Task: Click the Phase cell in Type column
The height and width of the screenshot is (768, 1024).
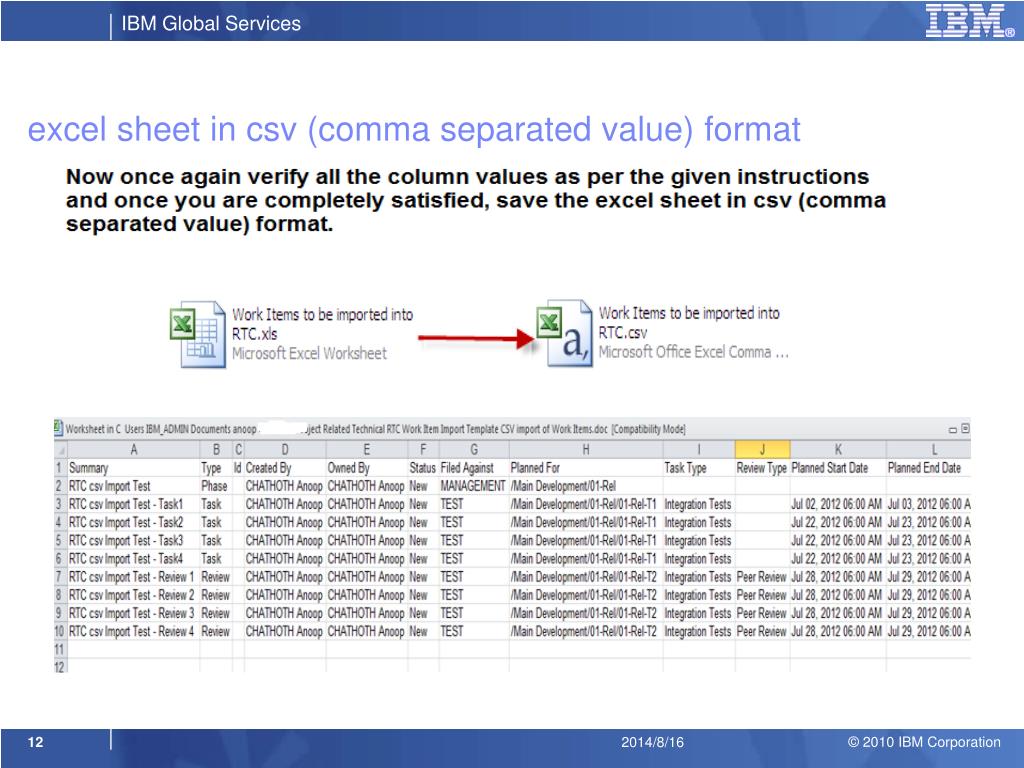Action: point(215,486)
